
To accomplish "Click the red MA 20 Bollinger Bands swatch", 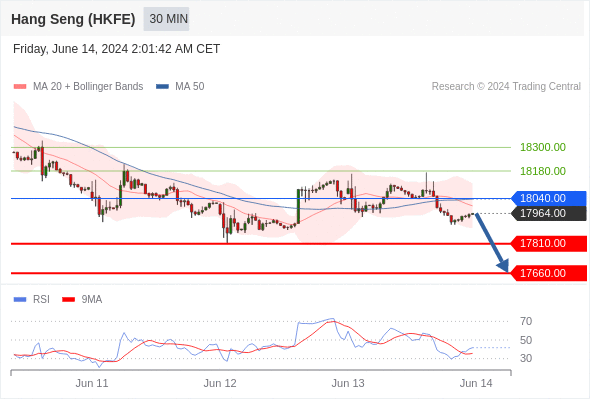I will click(20, 87).
